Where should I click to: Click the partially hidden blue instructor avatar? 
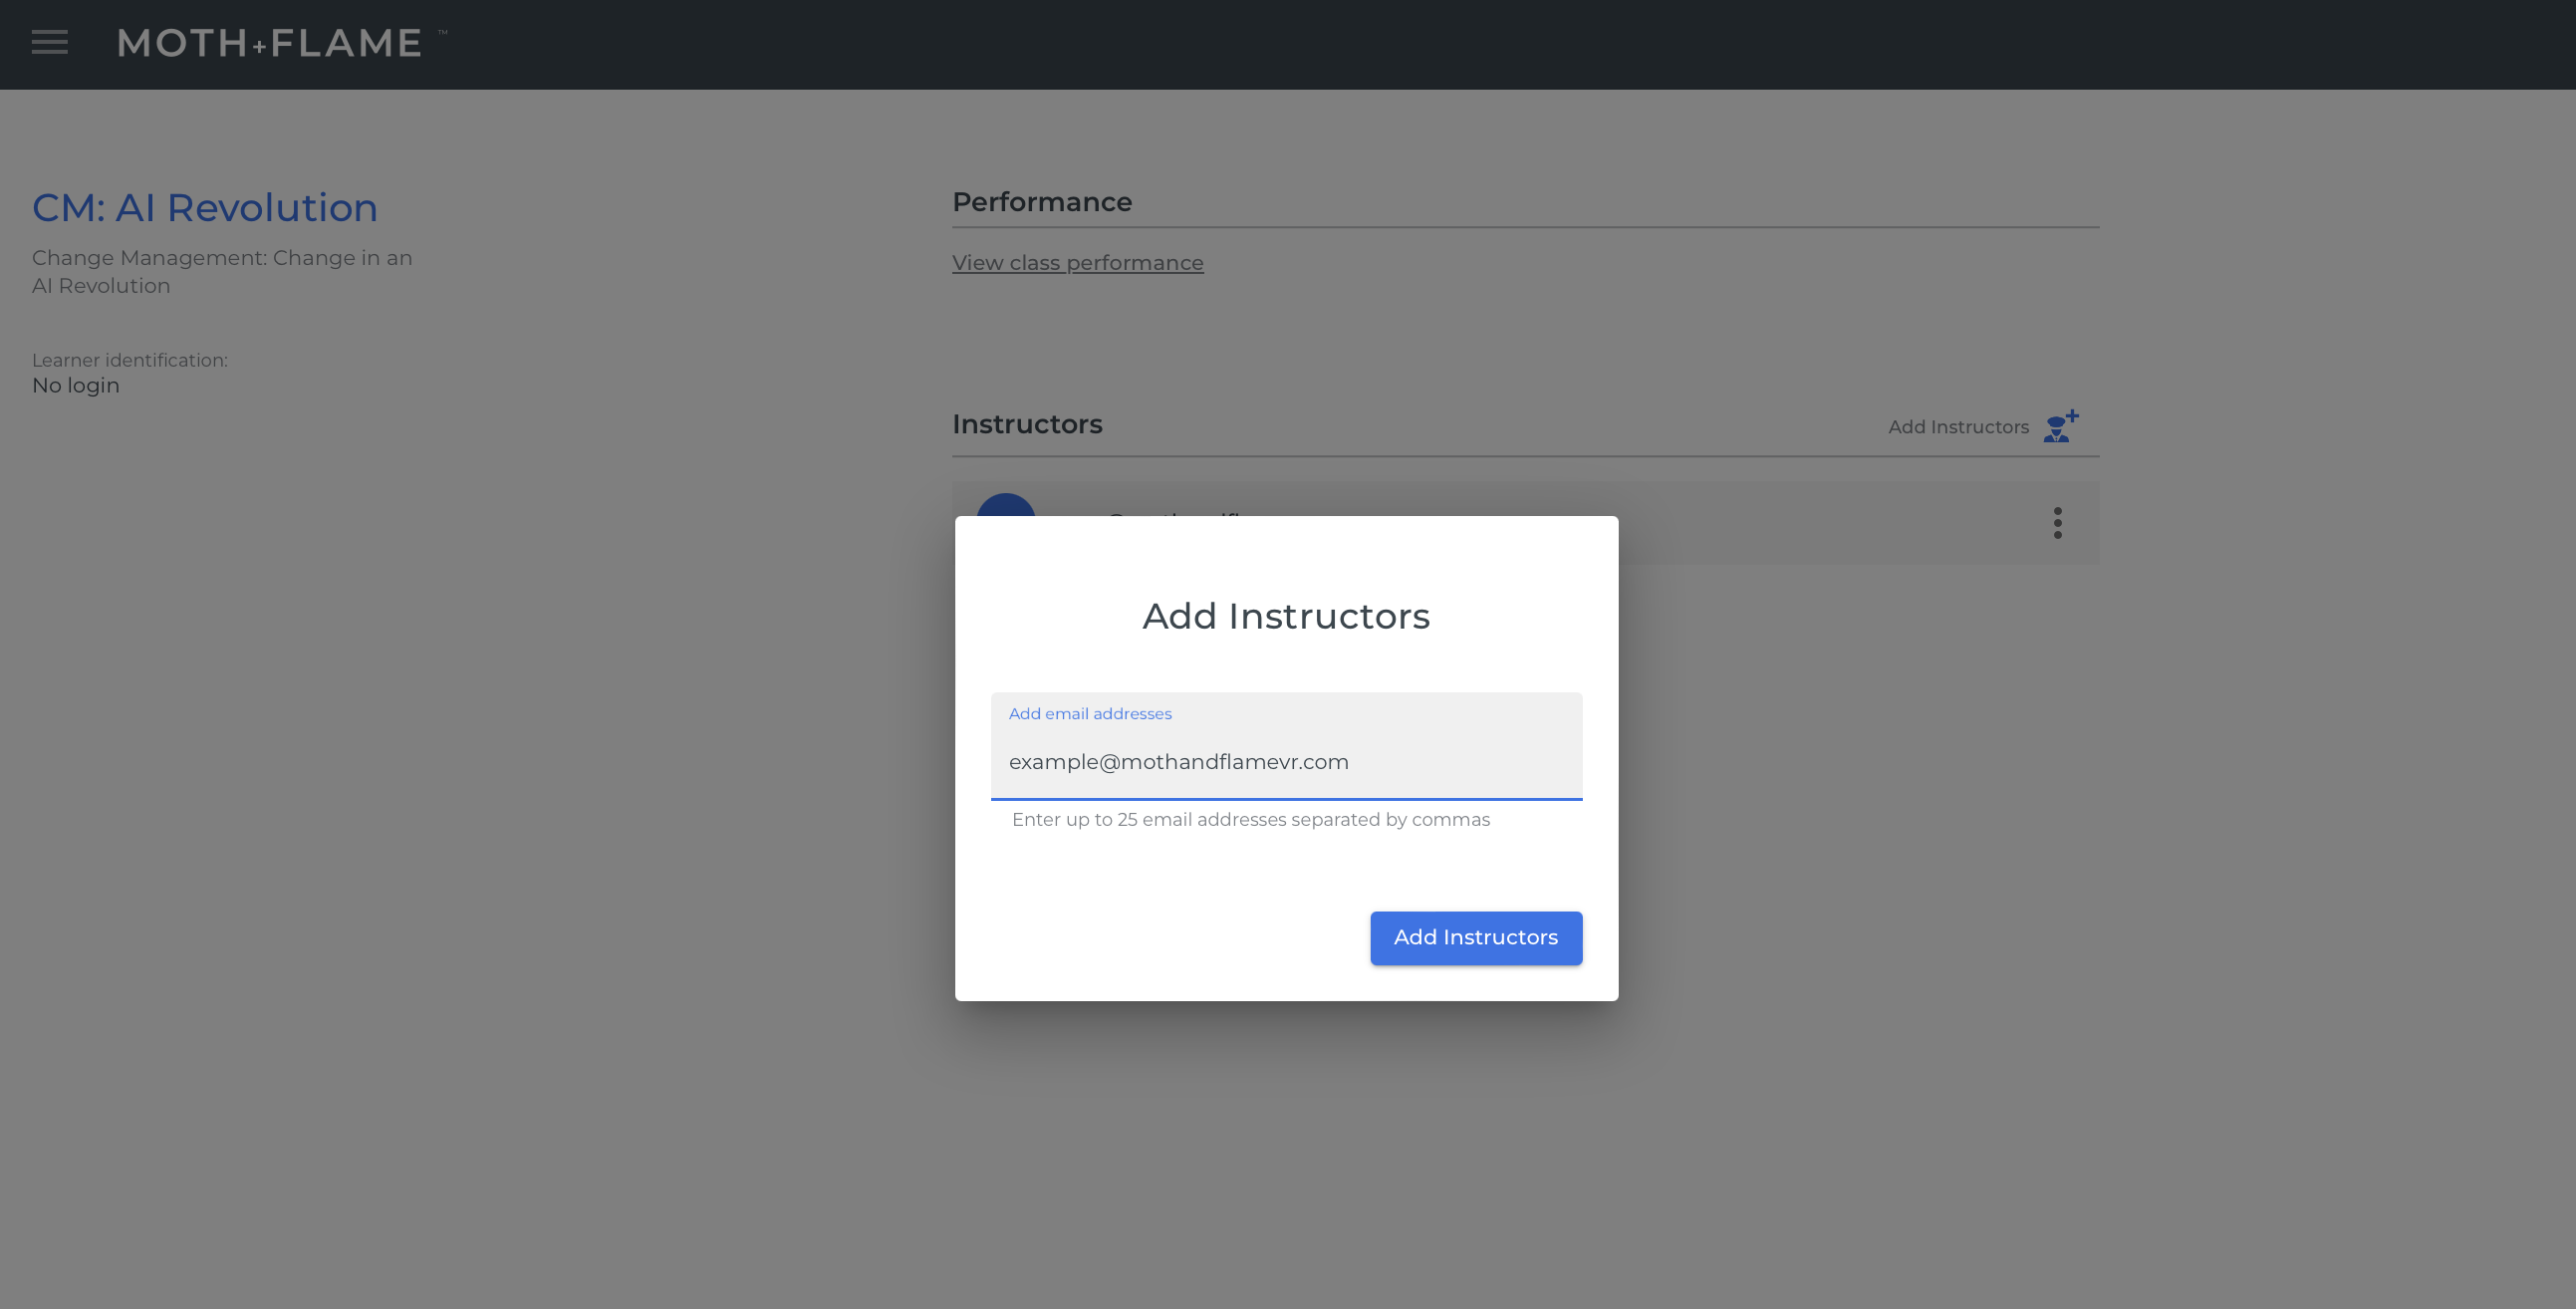pyautogui.click(x=1005, y=505)
